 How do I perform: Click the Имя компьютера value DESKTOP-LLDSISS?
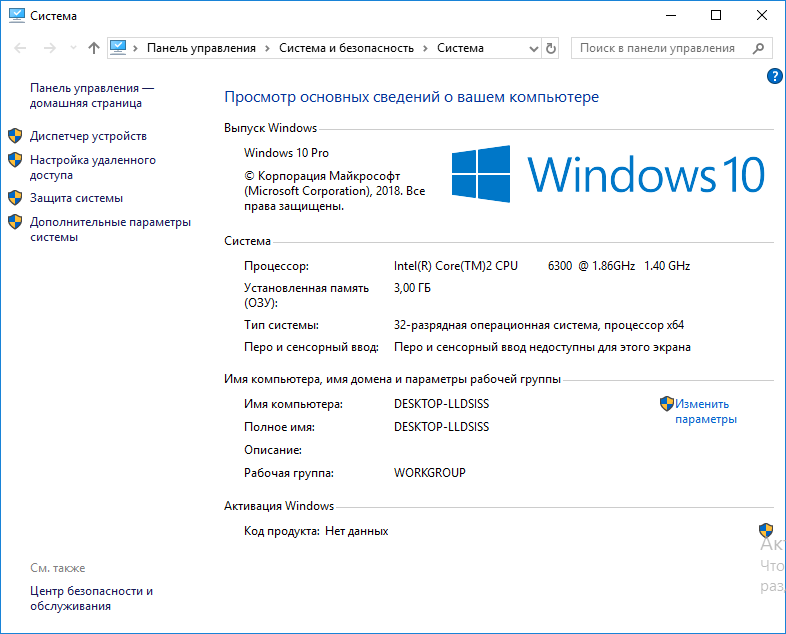coord(442,404)
